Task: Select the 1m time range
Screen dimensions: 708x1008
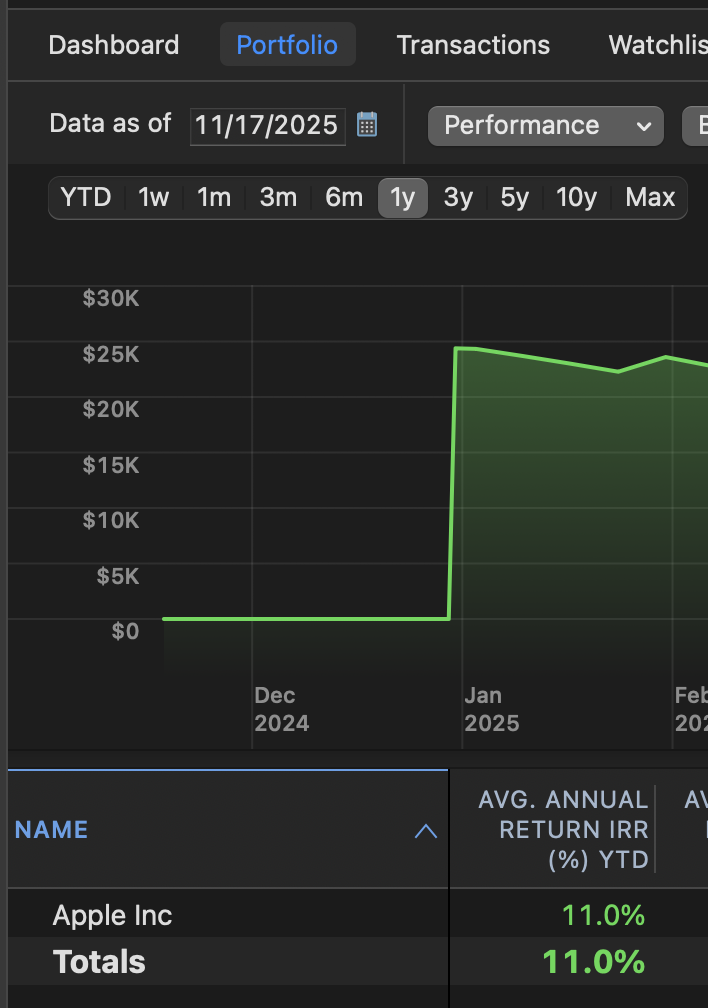Action: click(213, 197)
